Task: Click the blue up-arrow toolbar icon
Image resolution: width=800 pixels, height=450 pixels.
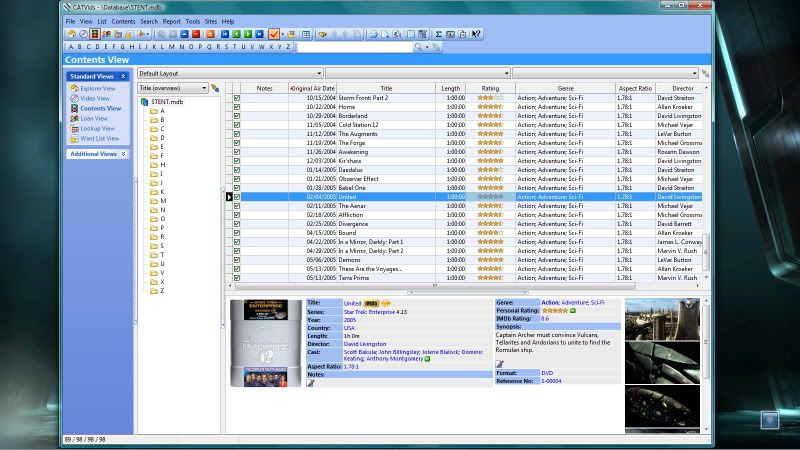Action: (184, 34)
